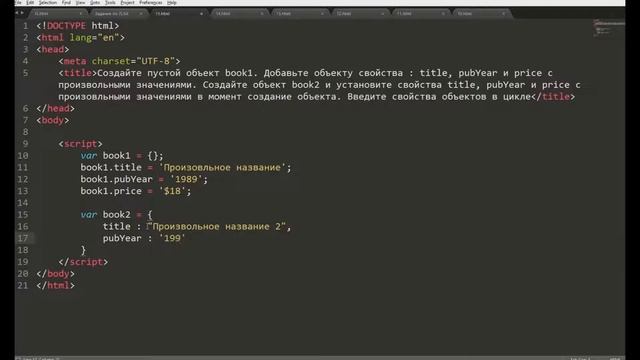Click the '199' string on line 17
This screenshot has width=640, height=360.
coord(172,238)
